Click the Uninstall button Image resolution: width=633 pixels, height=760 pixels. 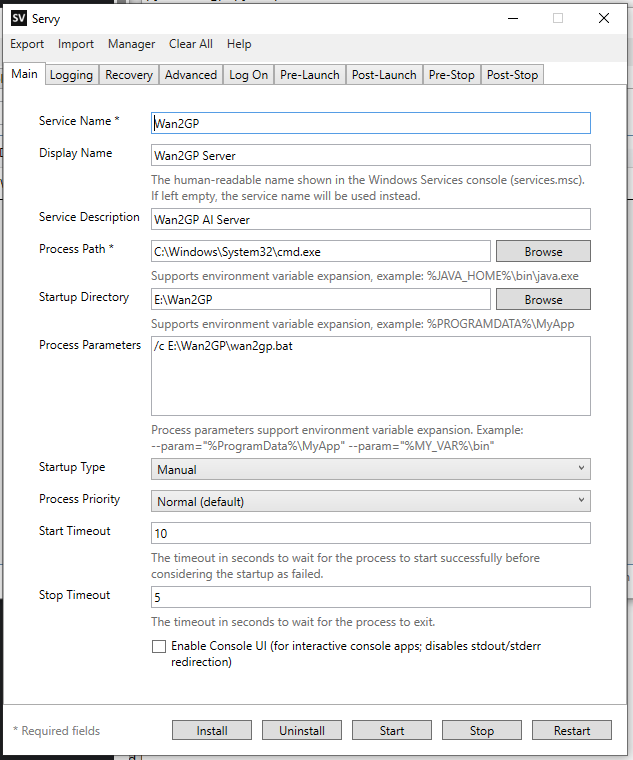[x=302, y=730]
